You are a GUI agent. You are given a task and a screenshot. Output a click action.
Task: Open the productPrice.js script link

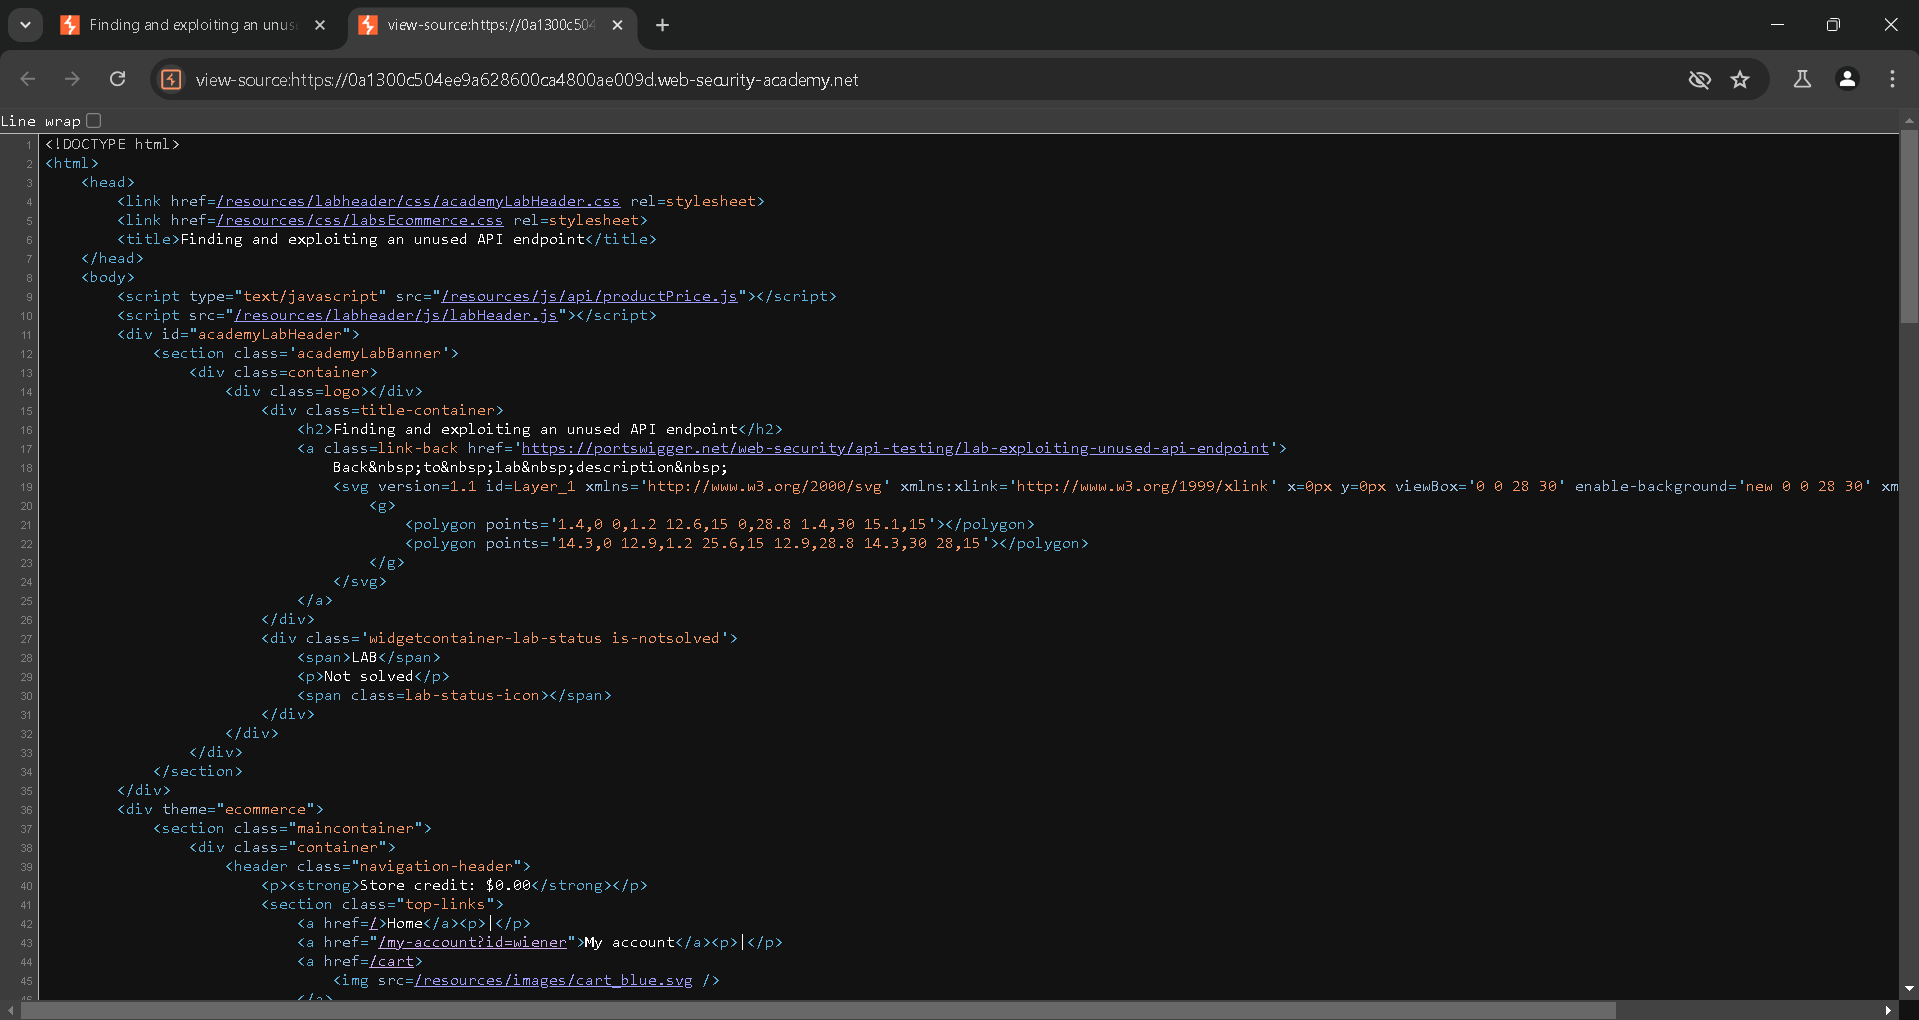click(x=589, y=296)
